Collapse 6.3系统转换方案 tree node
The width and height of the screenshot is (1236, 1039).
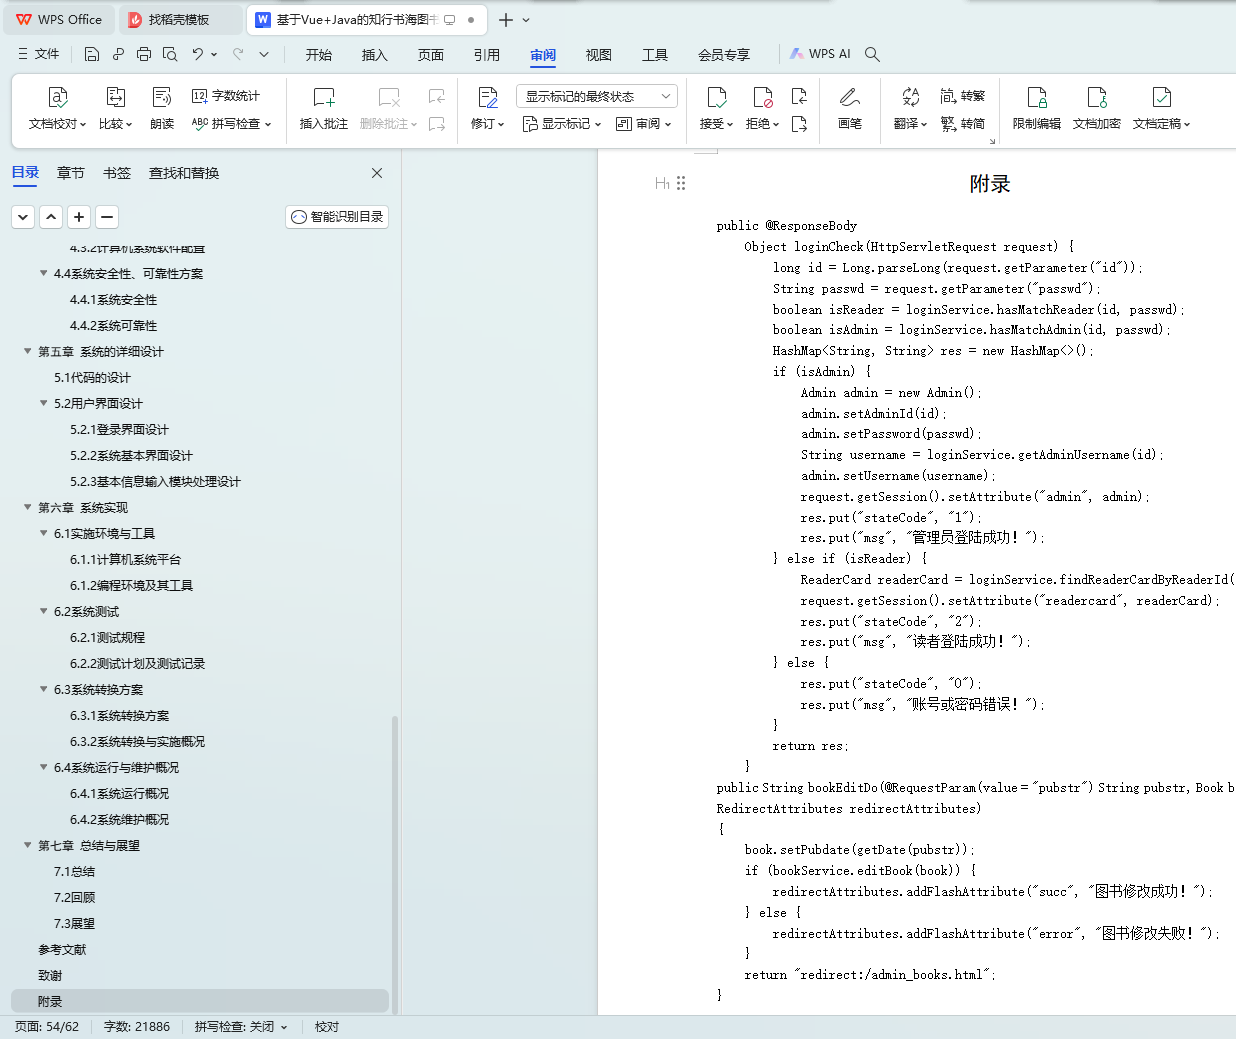point(44,689)
